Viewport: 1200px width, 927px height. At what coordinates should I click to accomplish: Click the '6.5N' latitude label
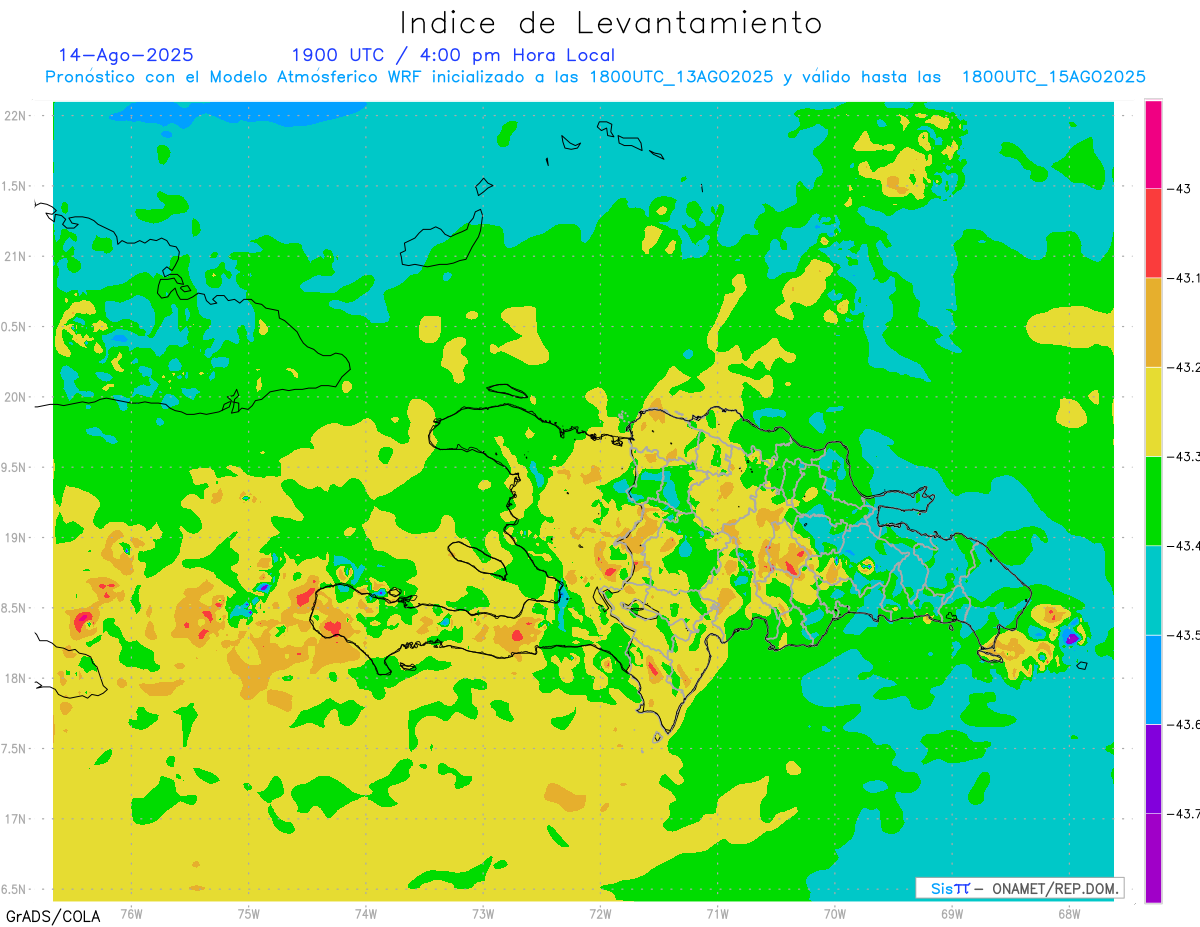15,889
